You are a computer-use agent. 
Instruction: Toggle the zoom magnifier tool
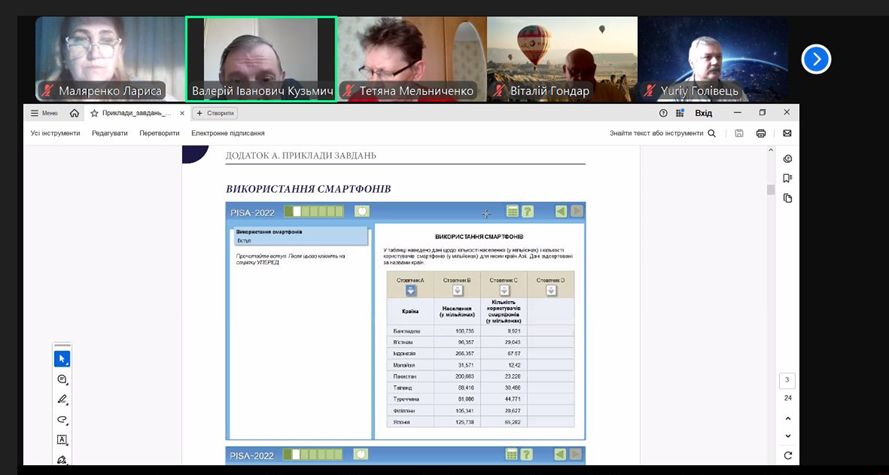[x=62, y=380]
